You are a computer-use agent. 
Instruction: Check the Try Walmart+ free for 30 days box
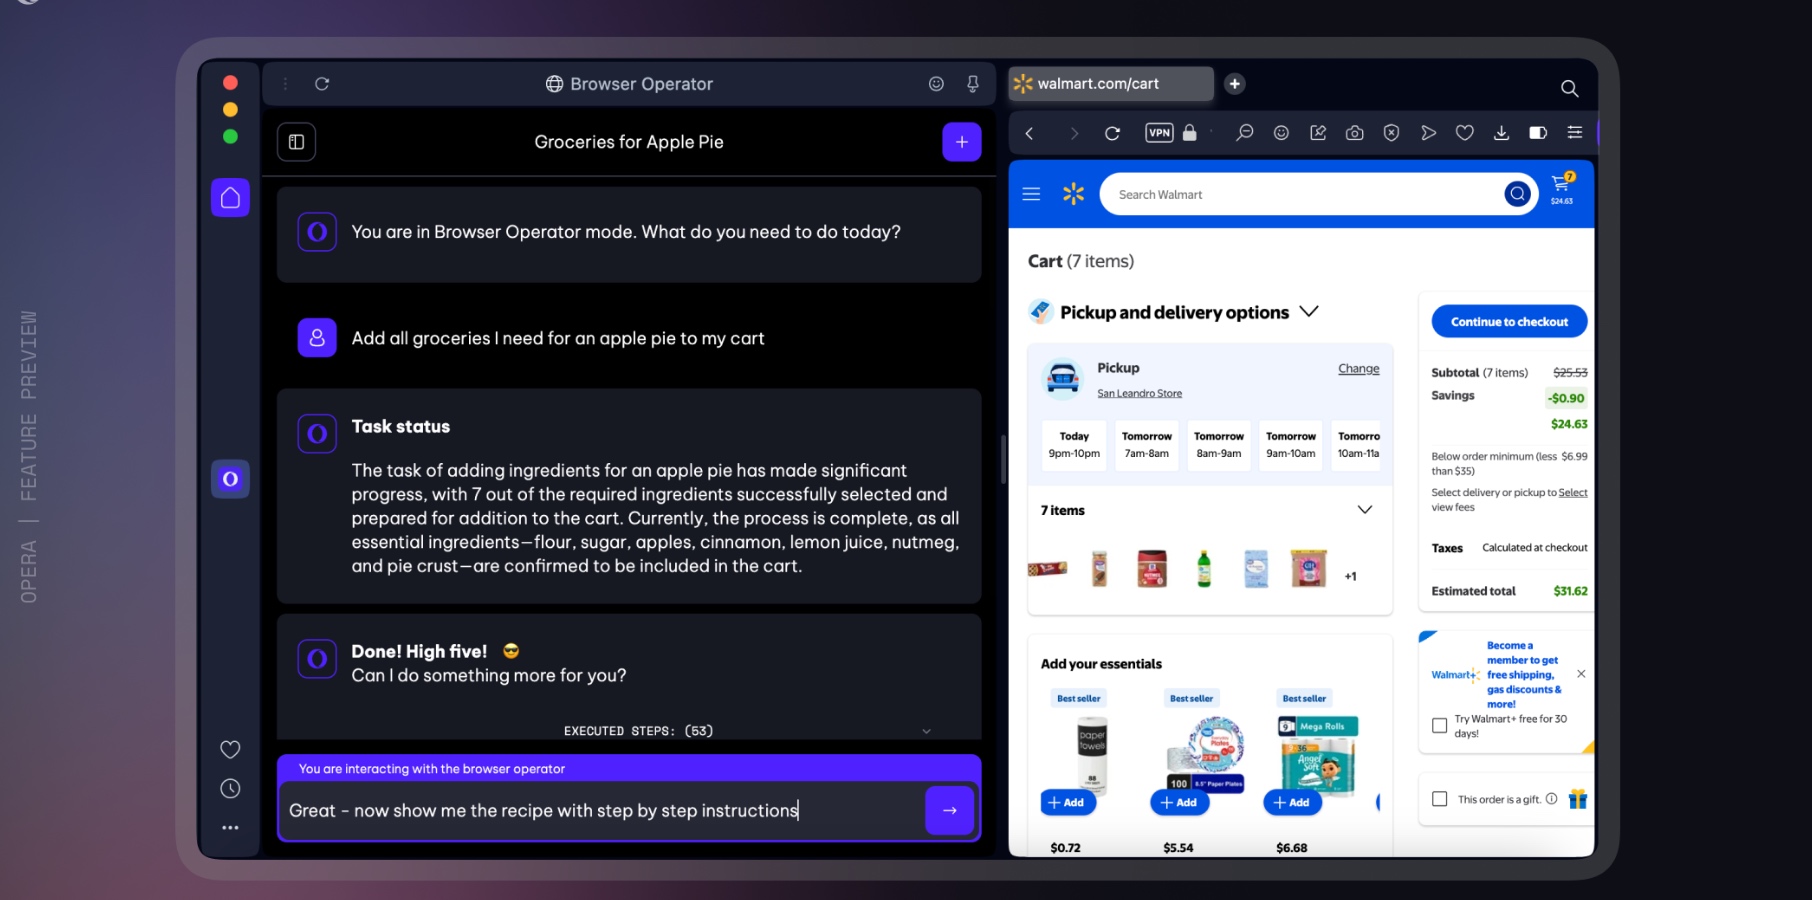(1440, 725)
